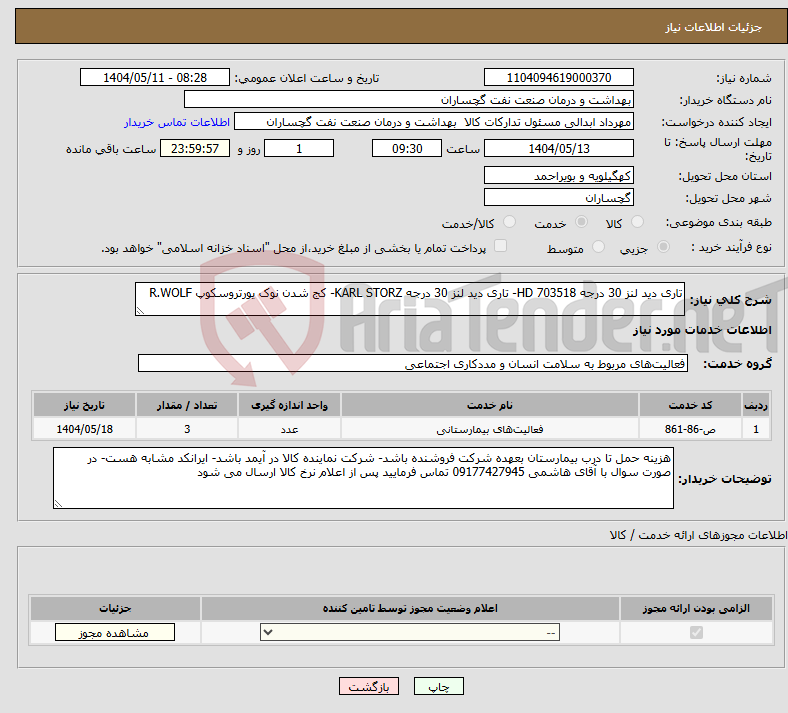The image size is (788, 713).
Task: Open the اطلاعات تماس خریدار link
Action: tap(177, 122)
